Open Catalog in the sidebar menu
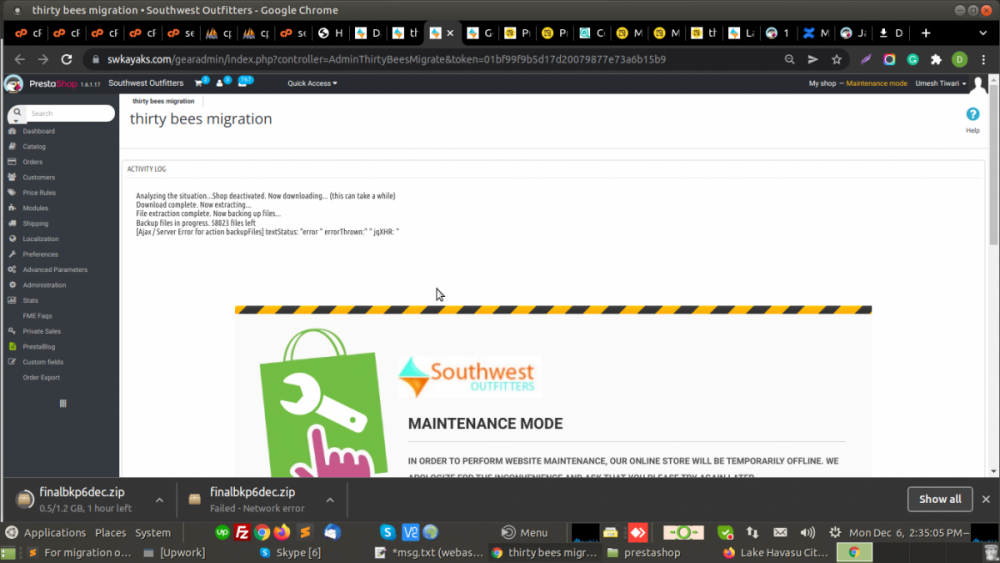 pos(34,146)
